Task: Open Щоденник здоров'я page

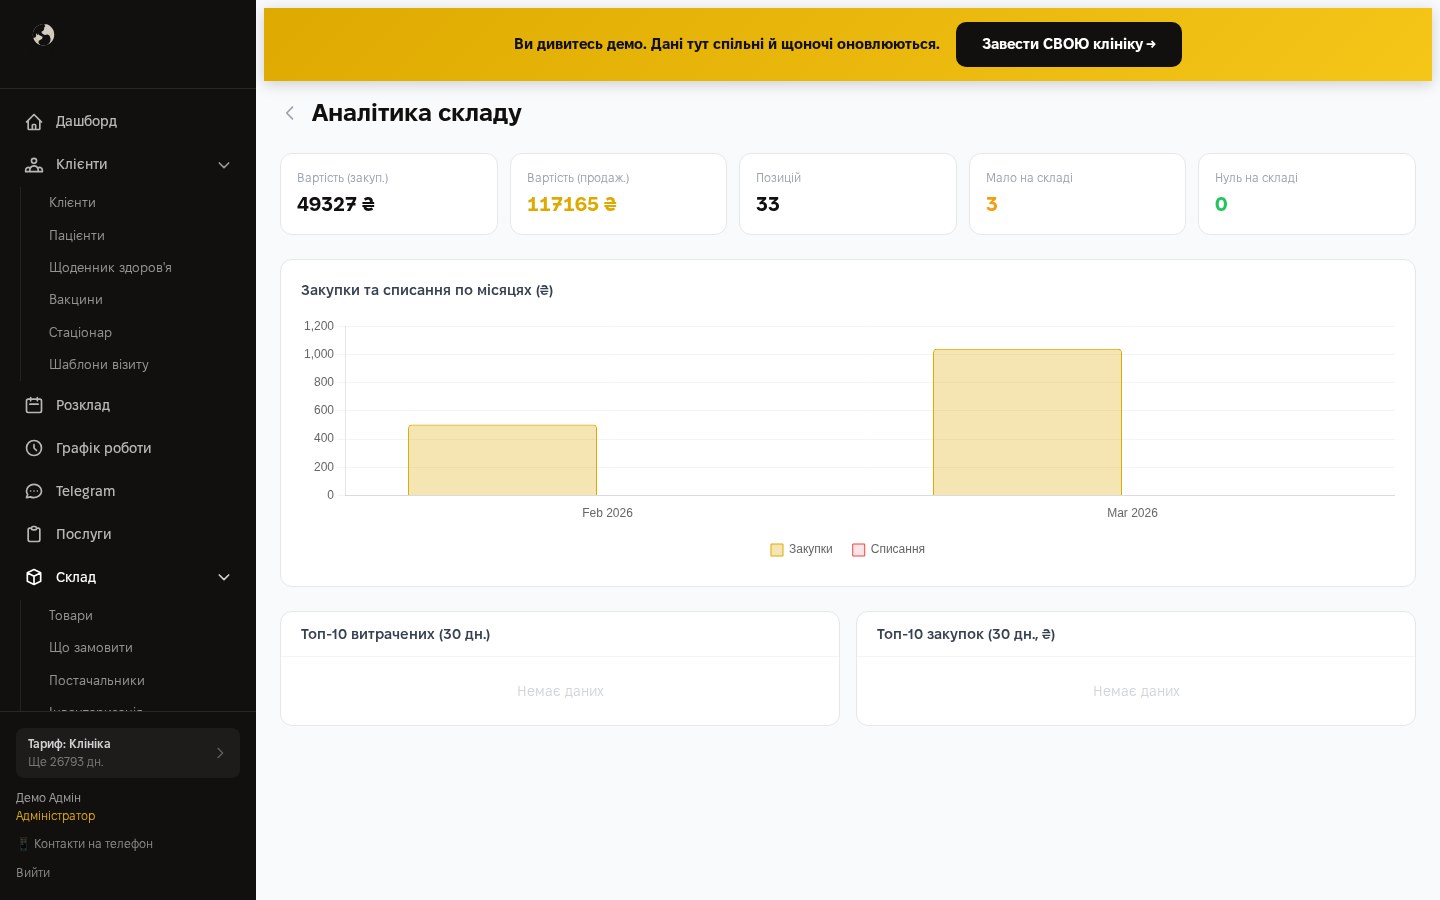Action: pos(110,267)
